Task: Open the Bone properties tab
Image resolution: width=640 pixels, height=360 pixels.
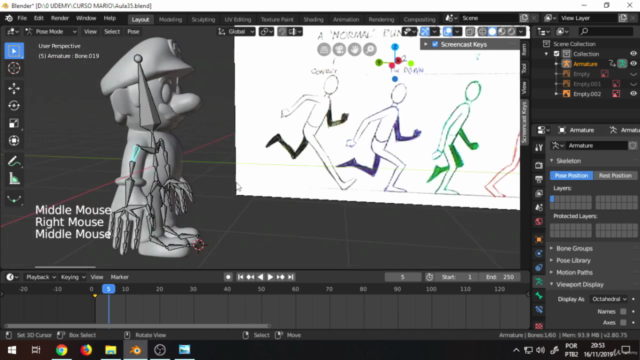Action: click(x=539, y=296)
